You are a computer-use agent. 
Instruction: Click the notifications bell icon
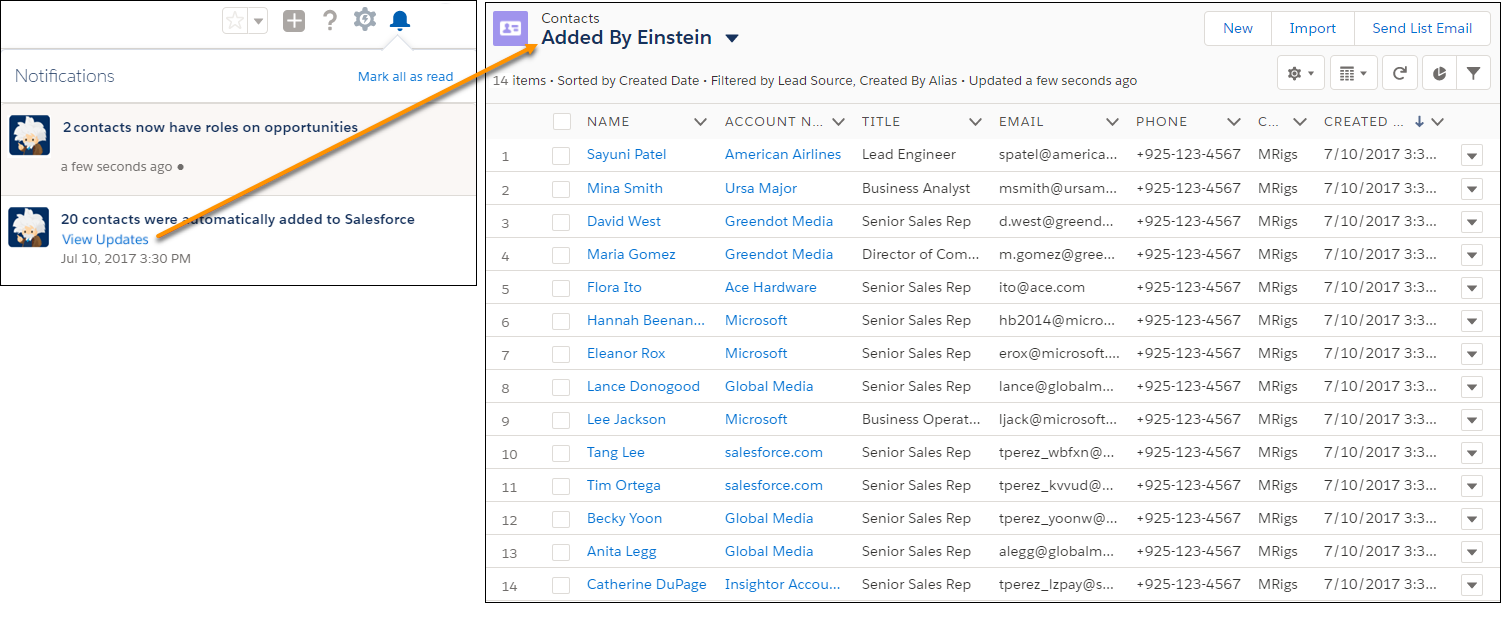400,20
